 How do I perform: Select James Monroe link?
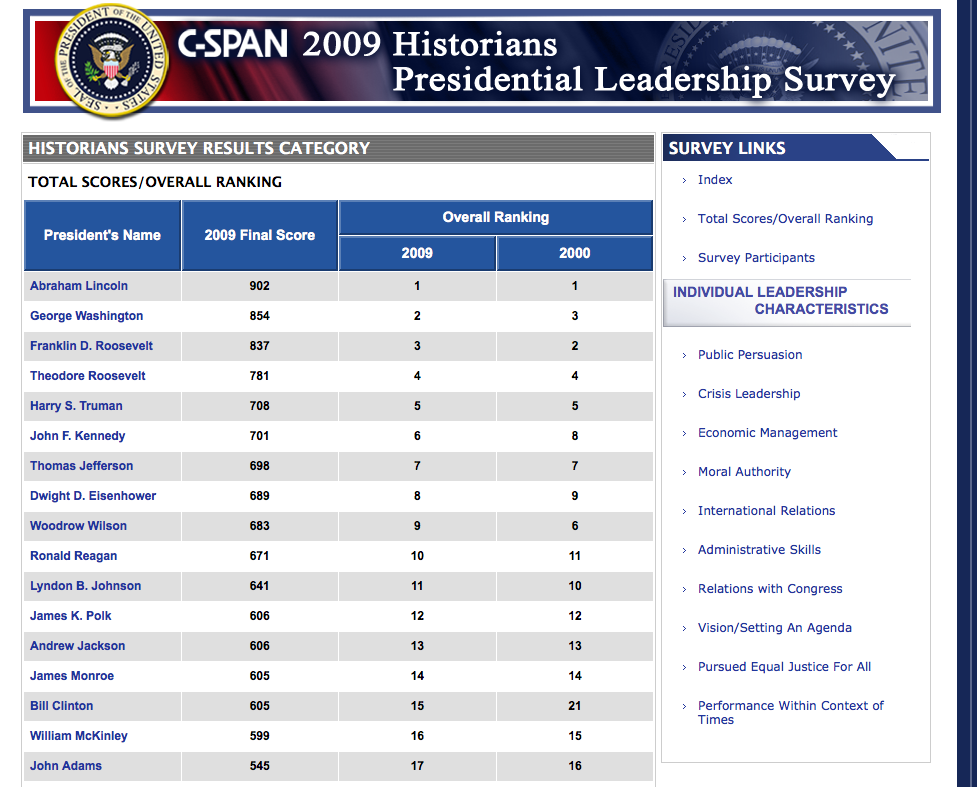(x=72, y=675)
